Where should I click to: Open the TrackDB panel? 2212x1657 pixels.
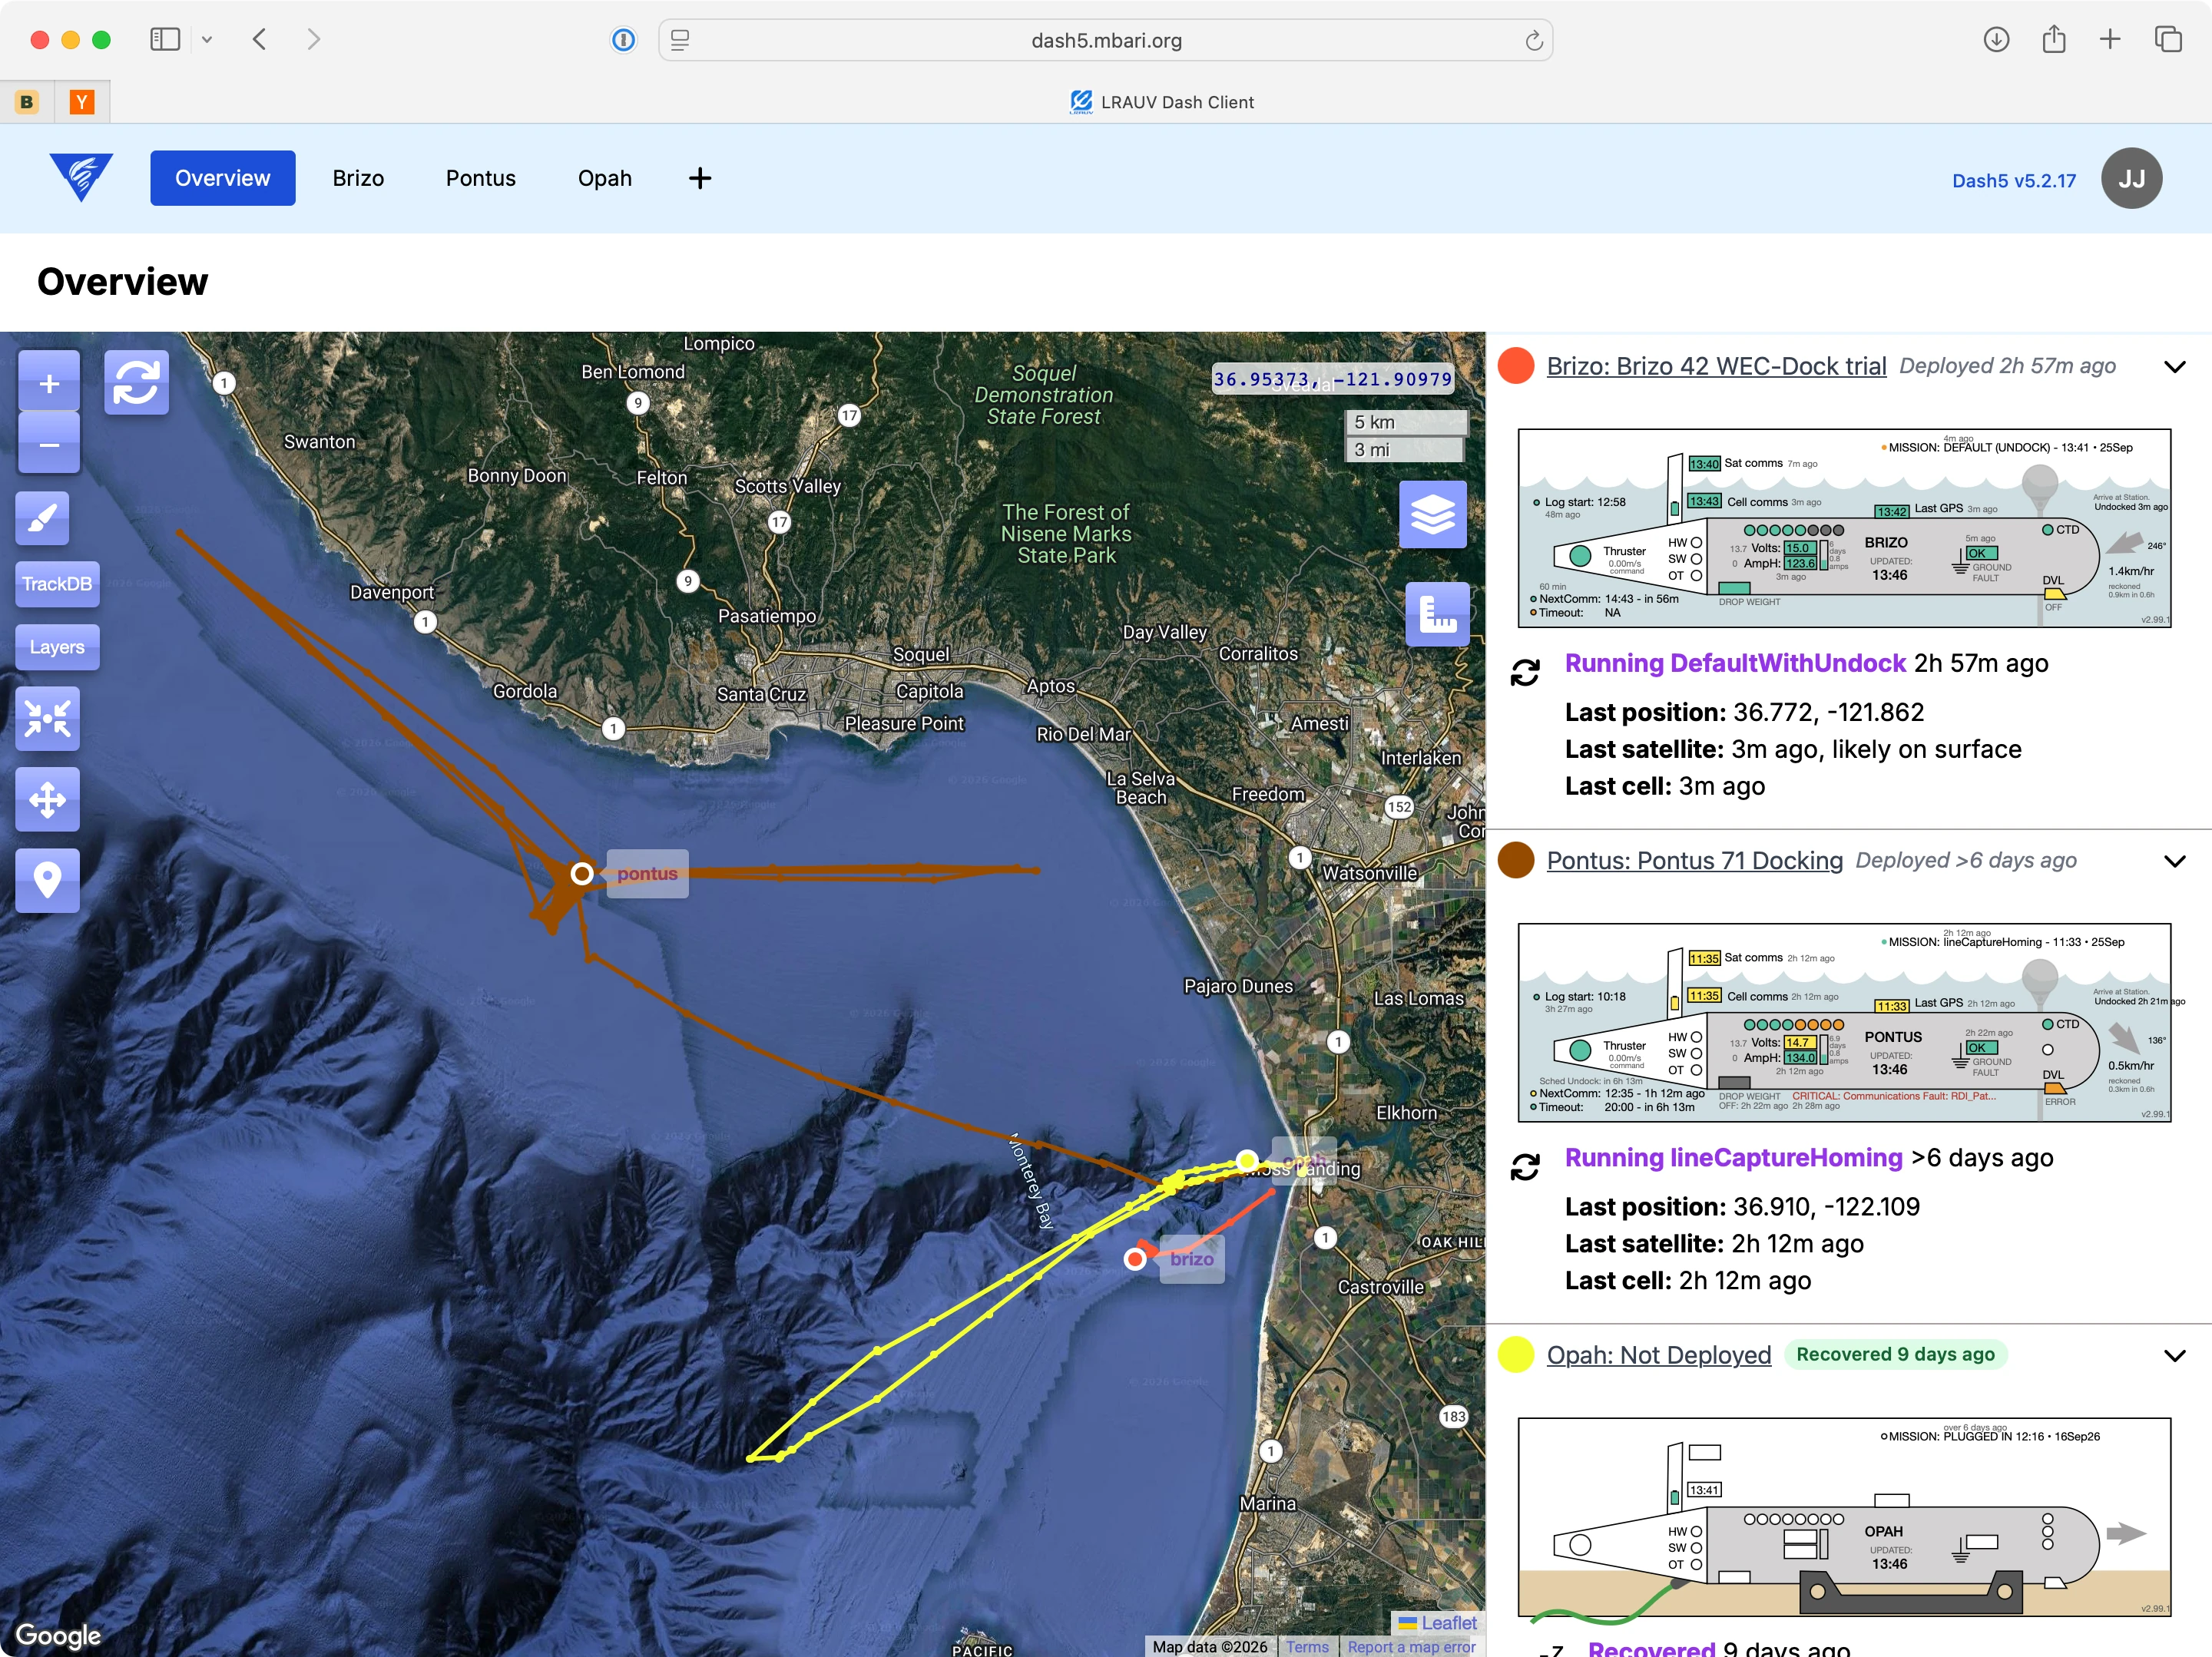(57, 584)
